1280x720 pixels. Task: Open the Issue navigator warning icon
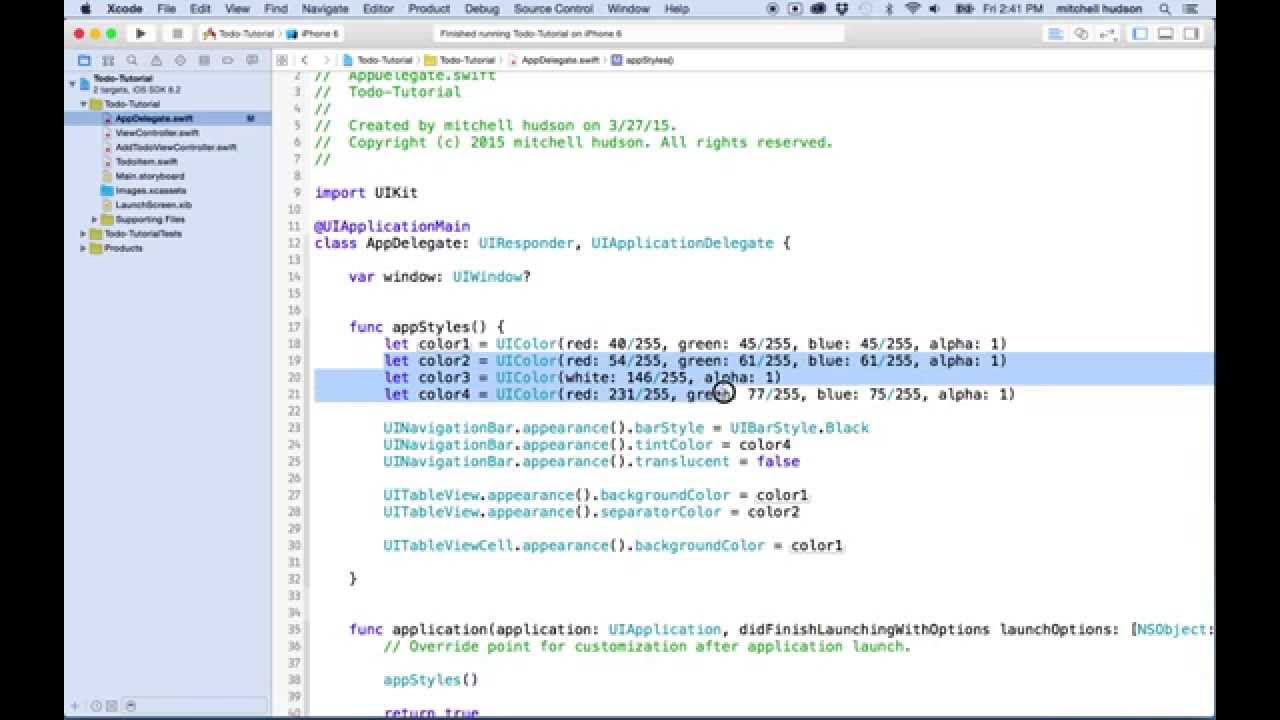pyautogui.click(x=156, y=61)
